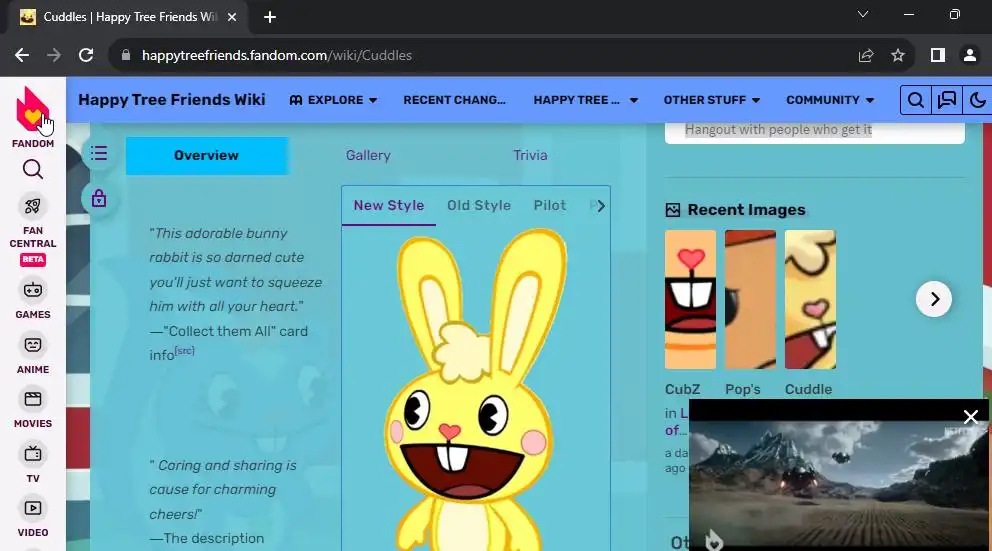Open the wiki Discussions chat icon
The height and width of the screenshot is (551, 992).
[x=946, y=100]
